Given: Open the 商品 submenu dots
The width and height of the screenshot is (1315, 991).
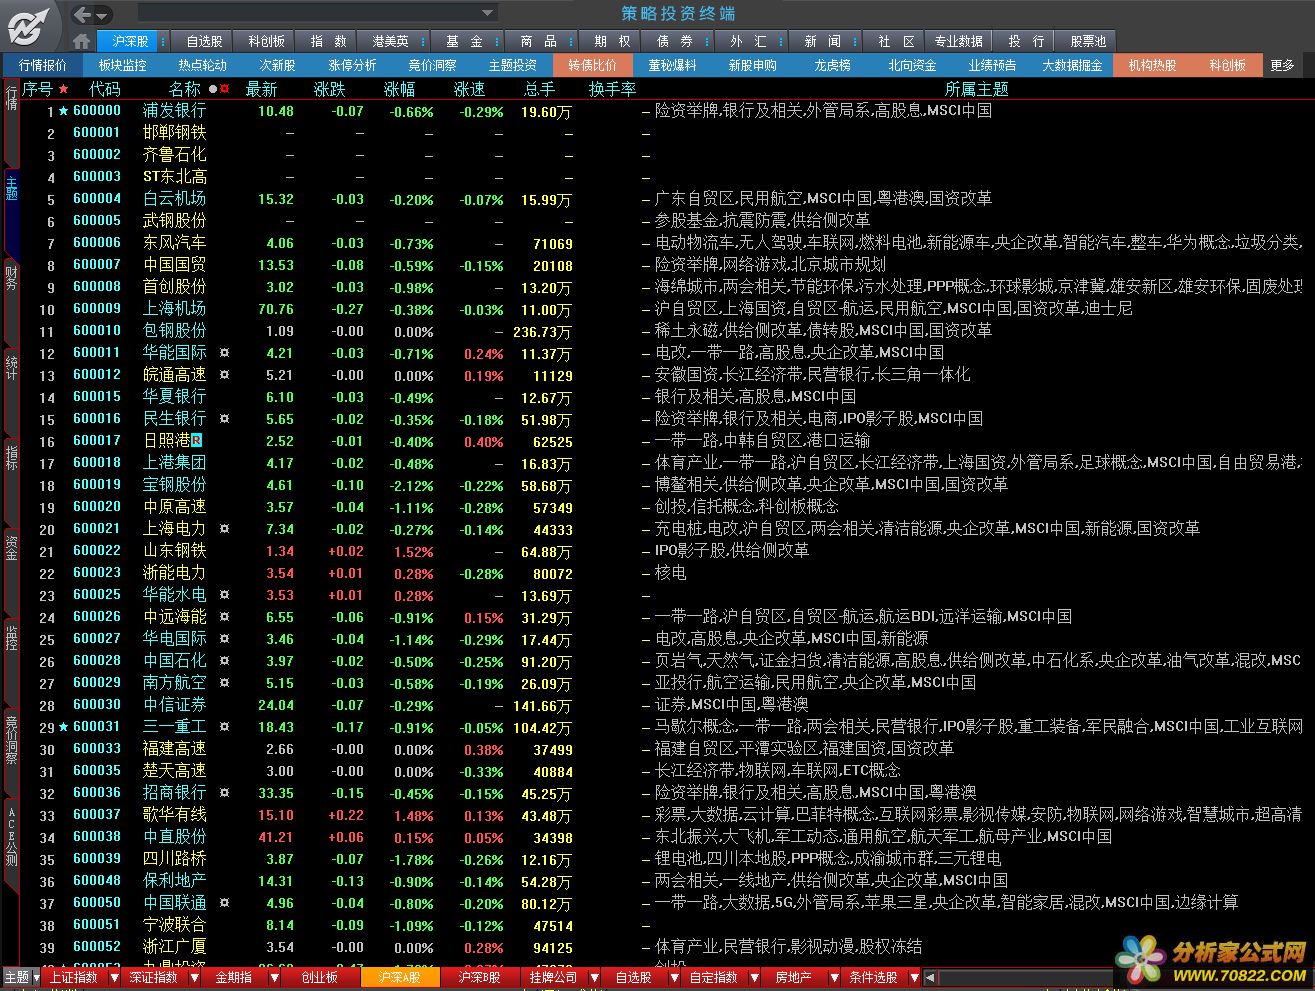Looking at the screenshot, I should (x=571, y=41).
